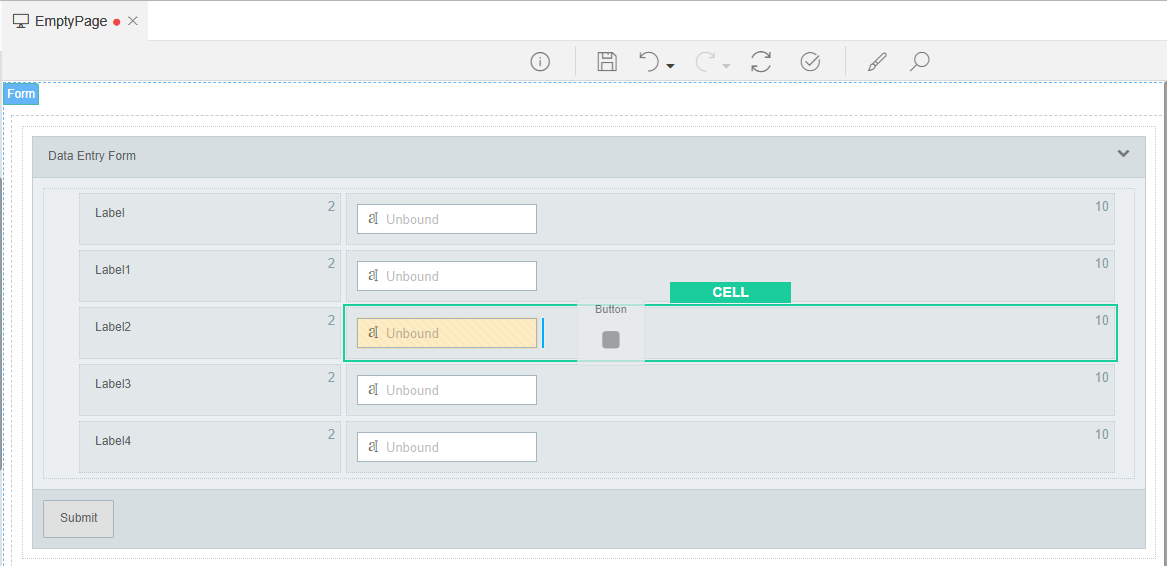
Task: Click the Undo arrow icon
Action: pyautogui.click(x=649, y=62)
